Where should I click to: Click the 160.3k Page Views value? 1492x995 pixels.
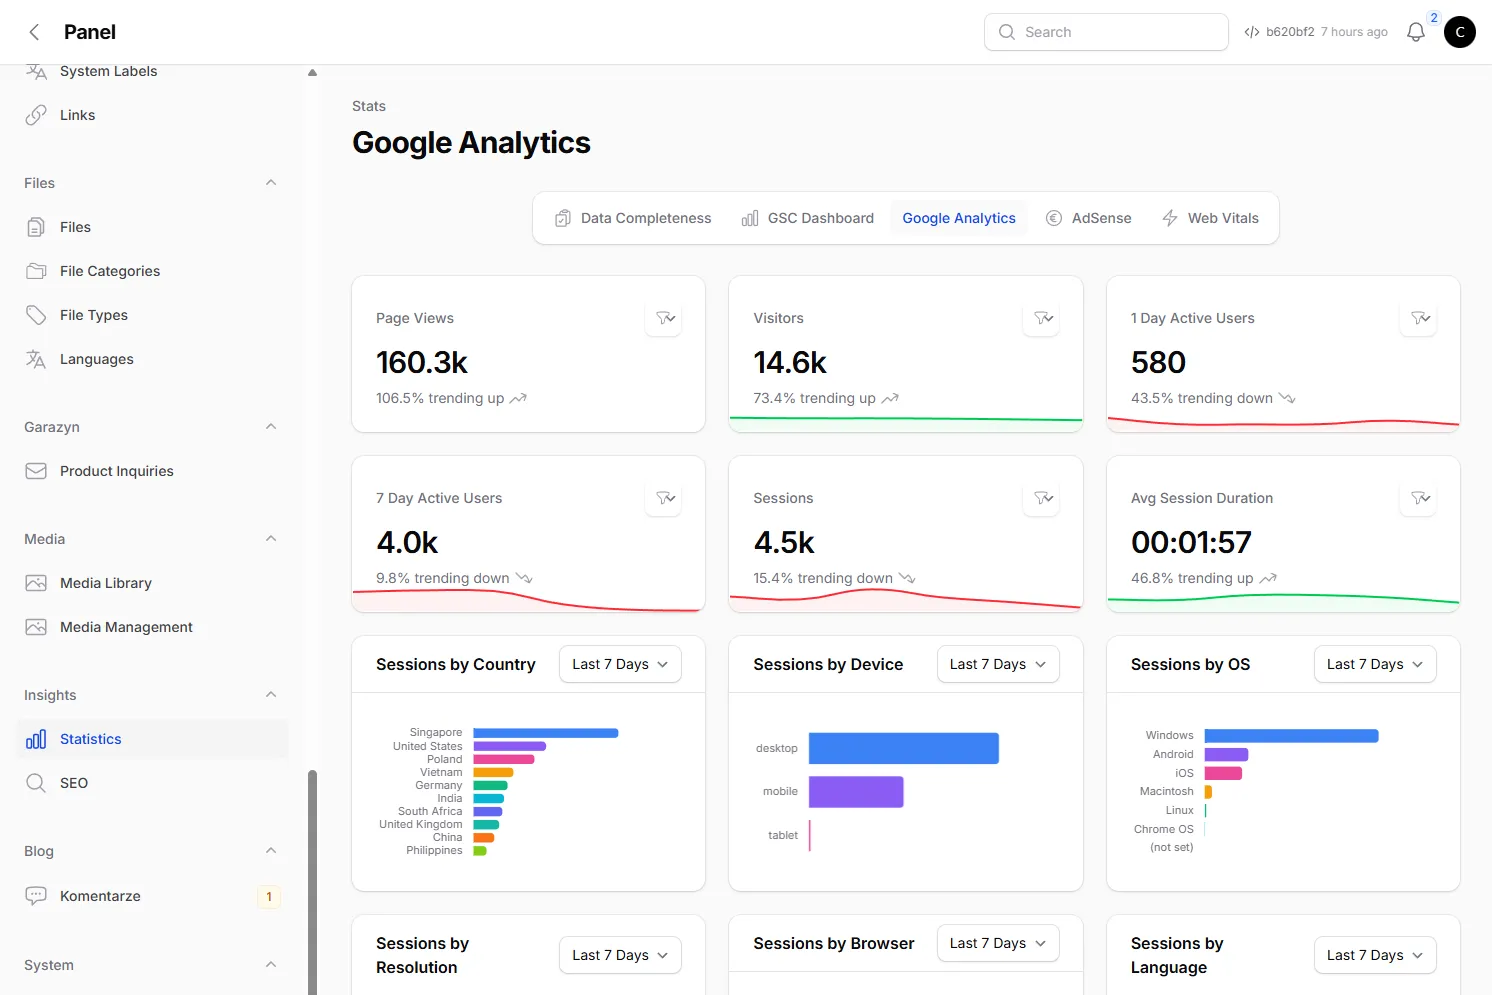coord(422,362)
